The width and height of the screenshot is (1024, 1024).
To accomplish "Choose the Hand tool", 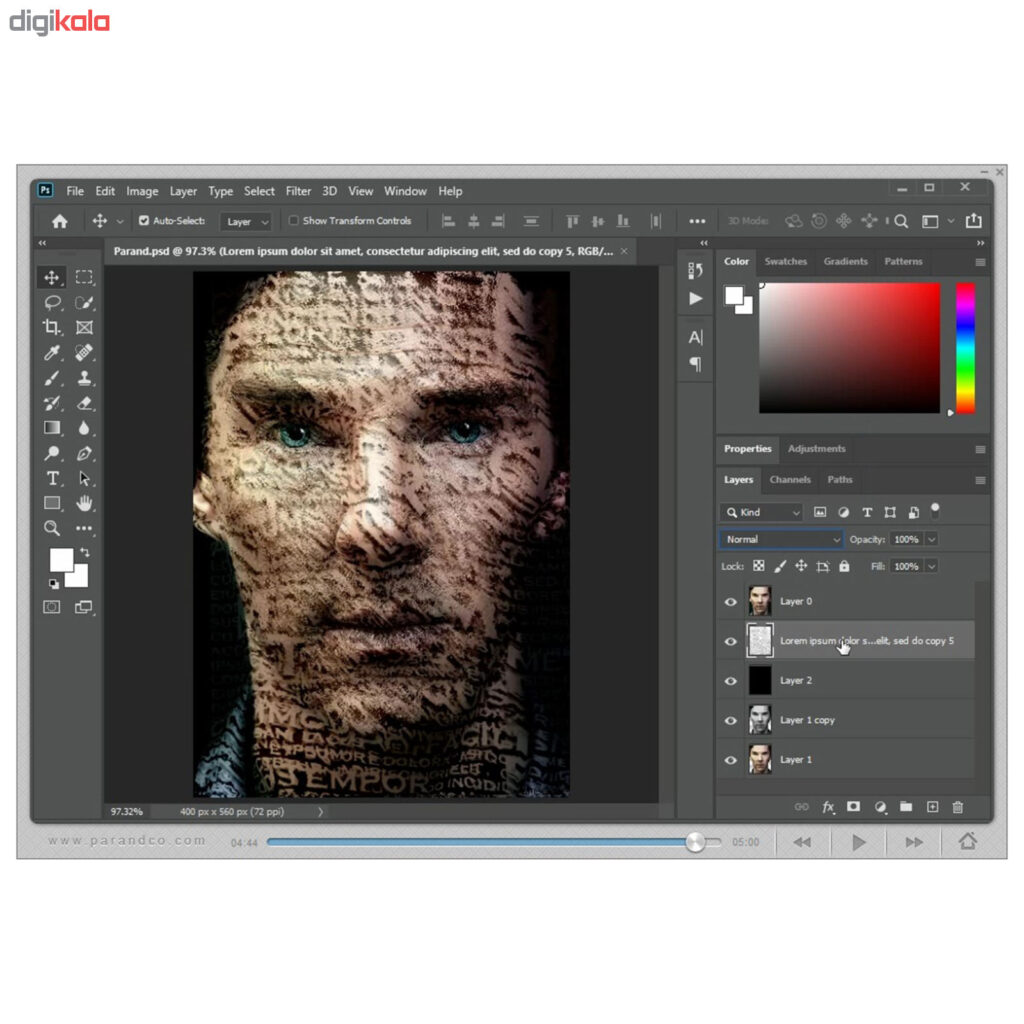I will point(84,503).
